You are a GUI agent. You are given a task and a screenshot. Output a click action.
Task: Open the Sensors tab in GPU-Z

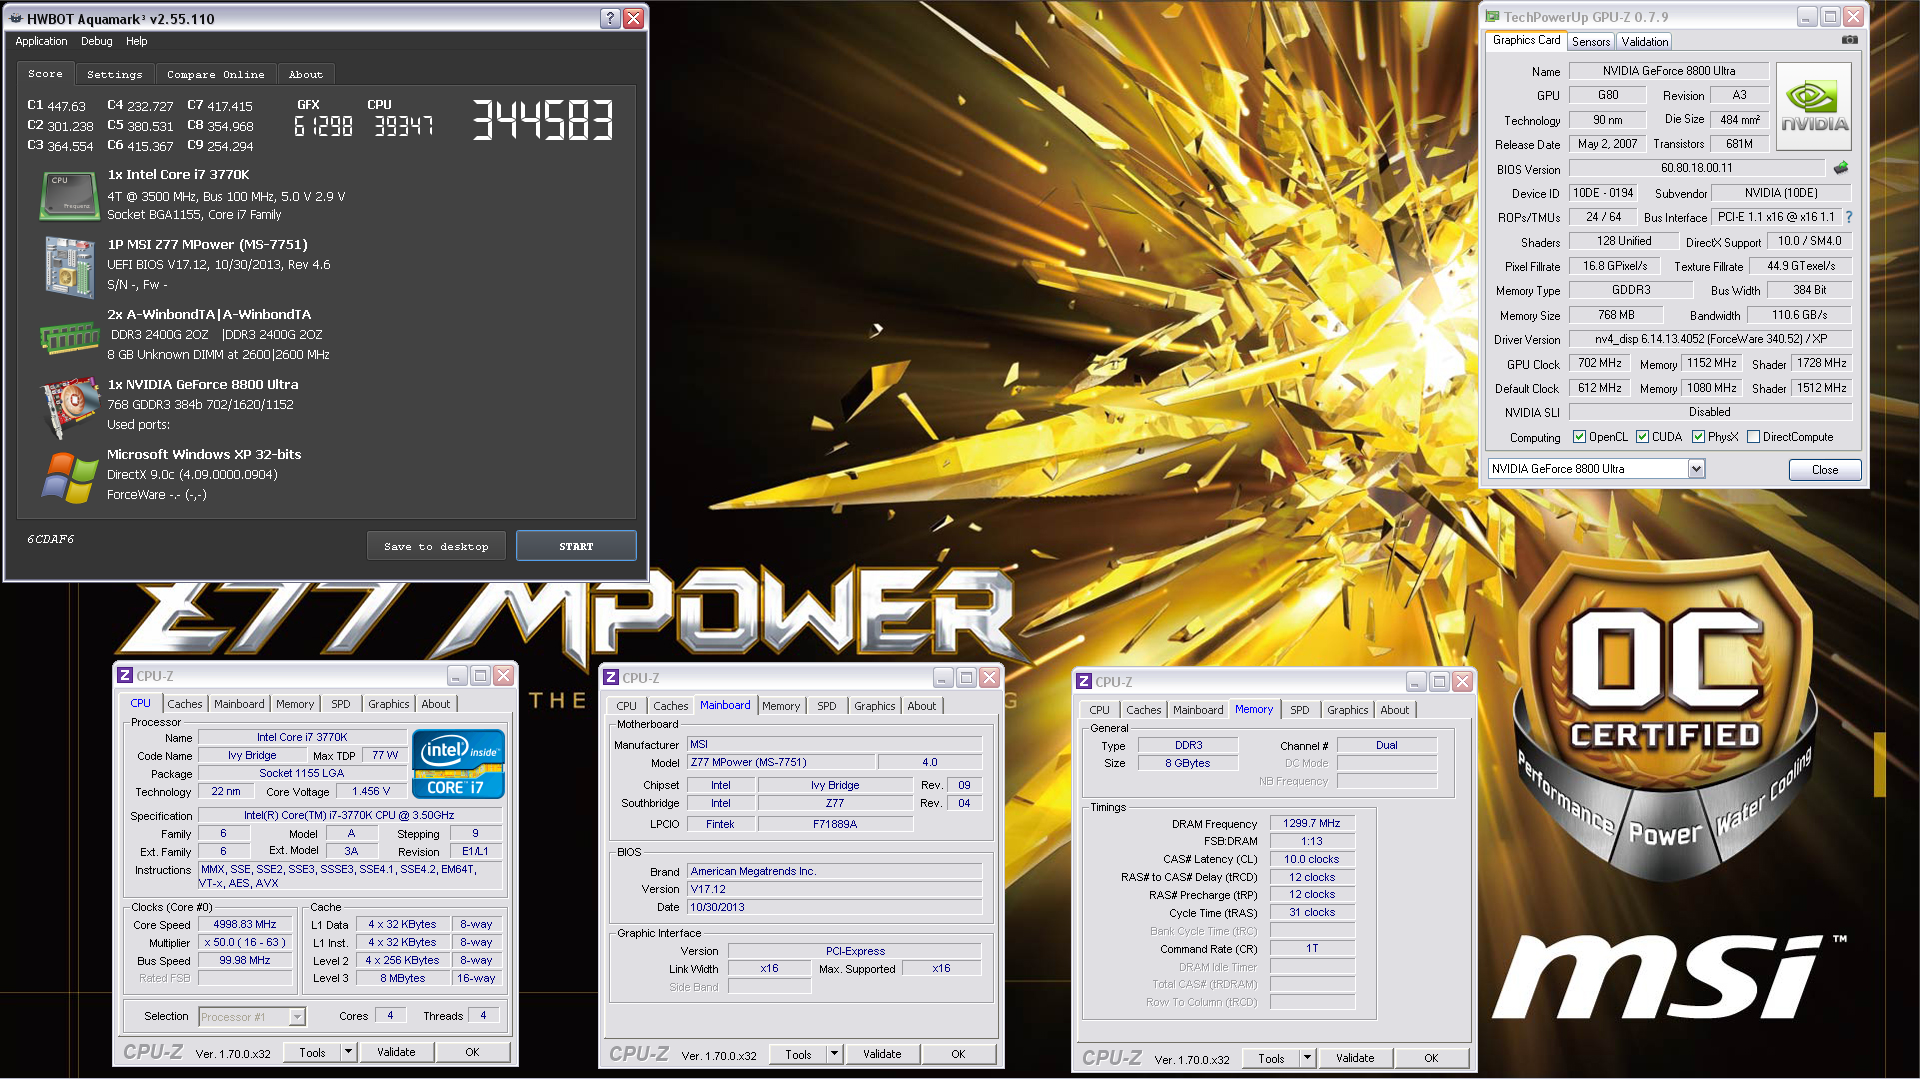(1590, 42)
